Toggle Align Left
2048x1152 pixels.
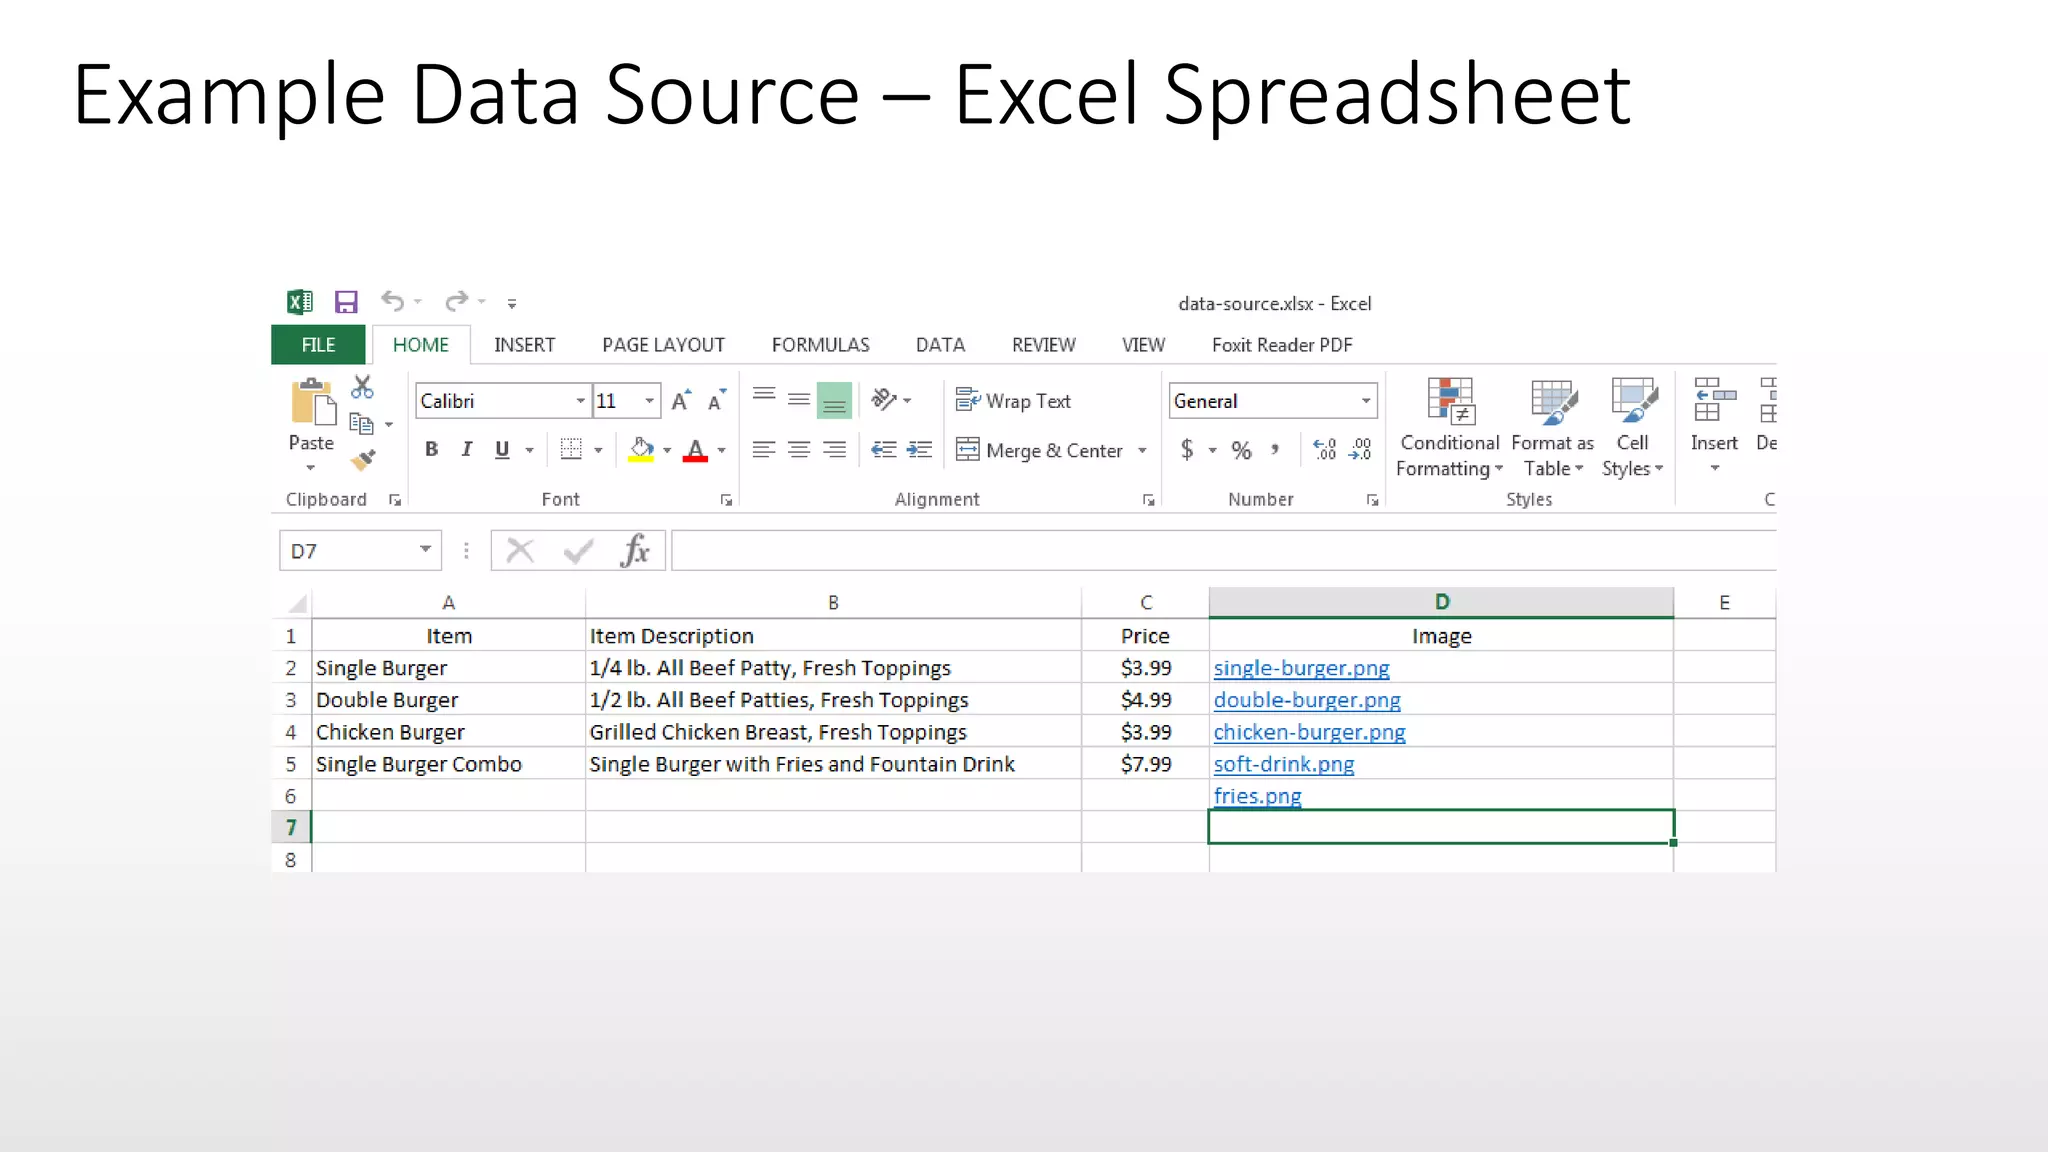(764, 450)
